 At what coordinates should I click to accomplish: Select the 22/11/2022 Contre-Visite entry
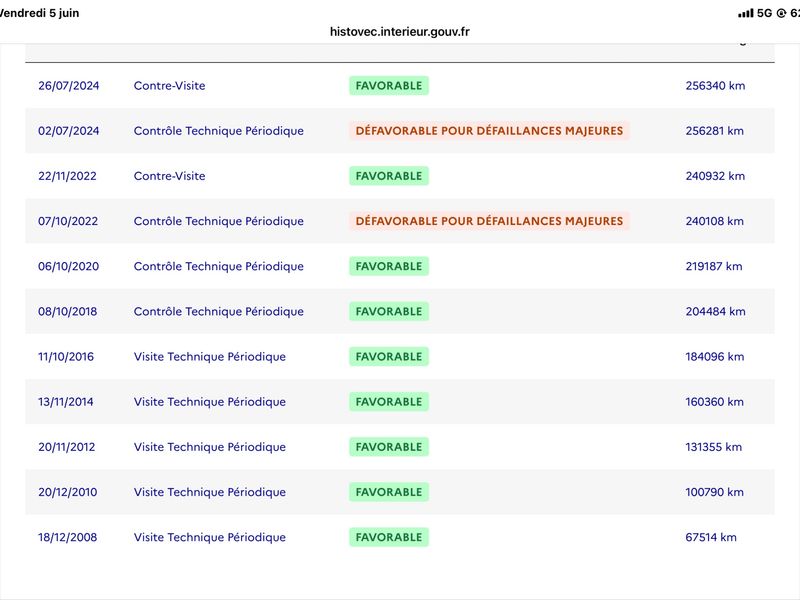click(399, 176)
